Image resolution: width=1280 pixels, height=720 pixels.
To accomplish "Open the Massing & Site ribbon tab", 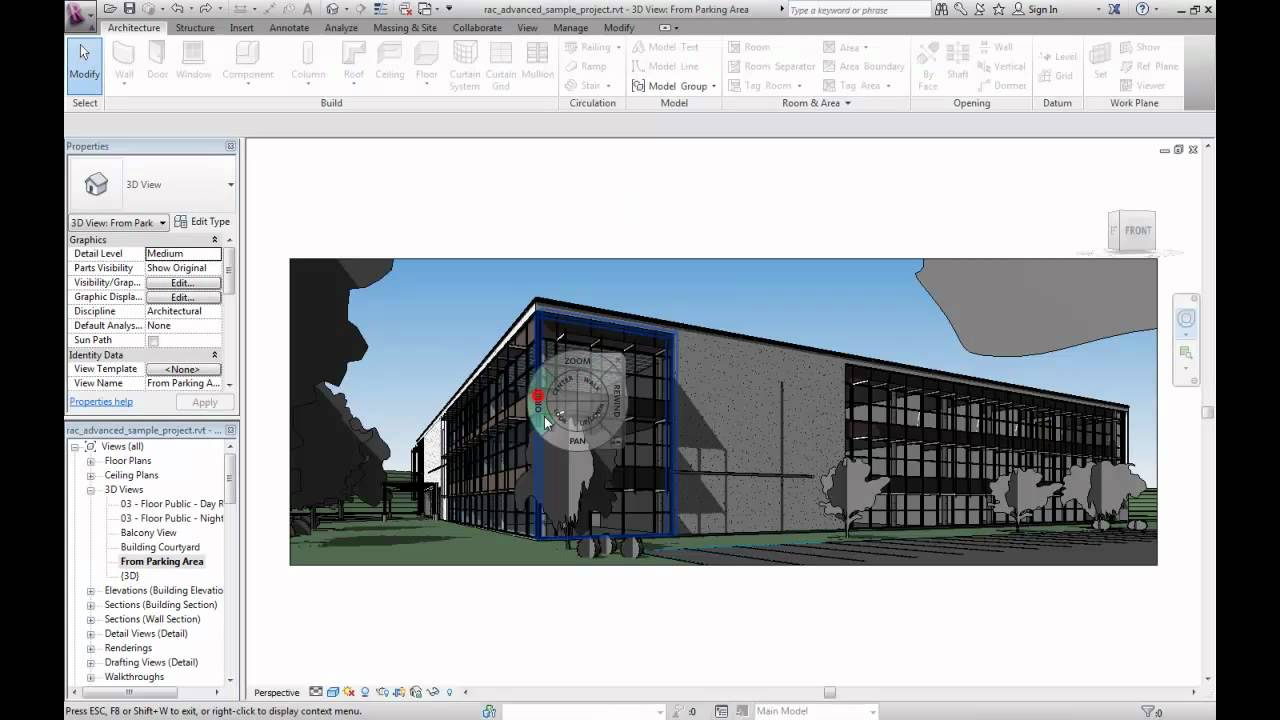I will pyautogui.click(x=405, y=28).
